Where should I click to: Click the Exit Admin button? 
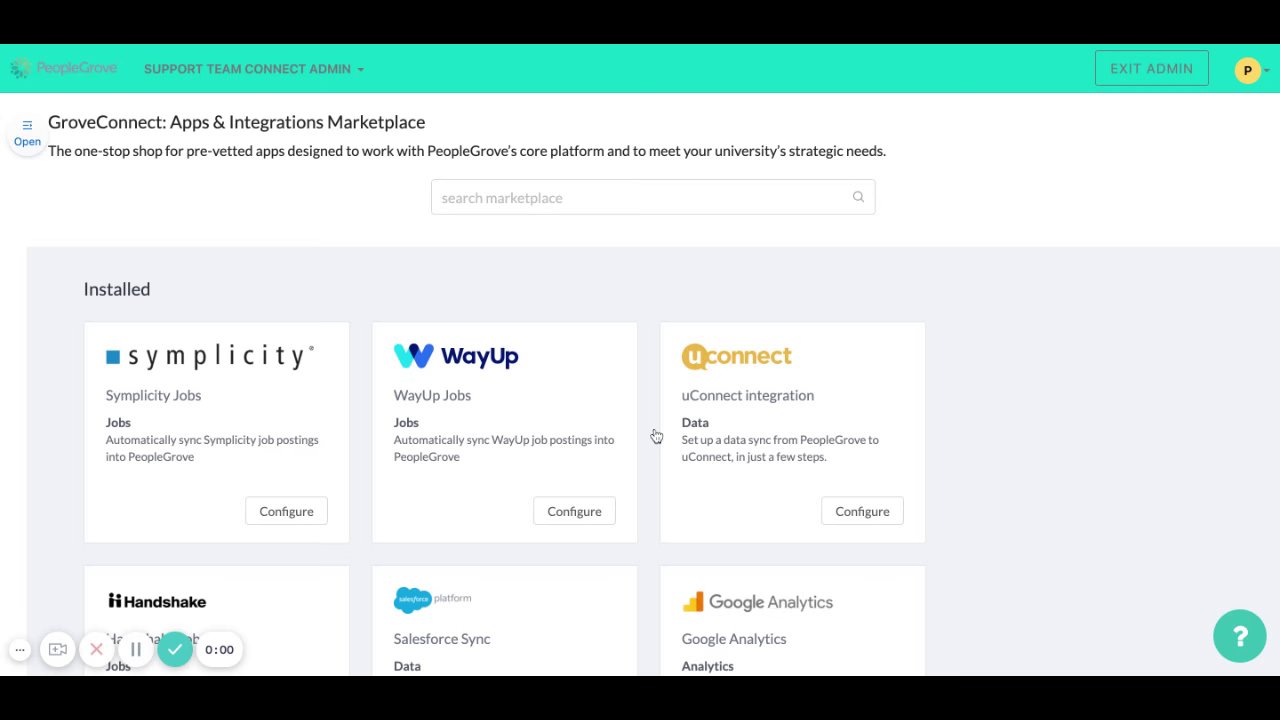point(1151,68)
